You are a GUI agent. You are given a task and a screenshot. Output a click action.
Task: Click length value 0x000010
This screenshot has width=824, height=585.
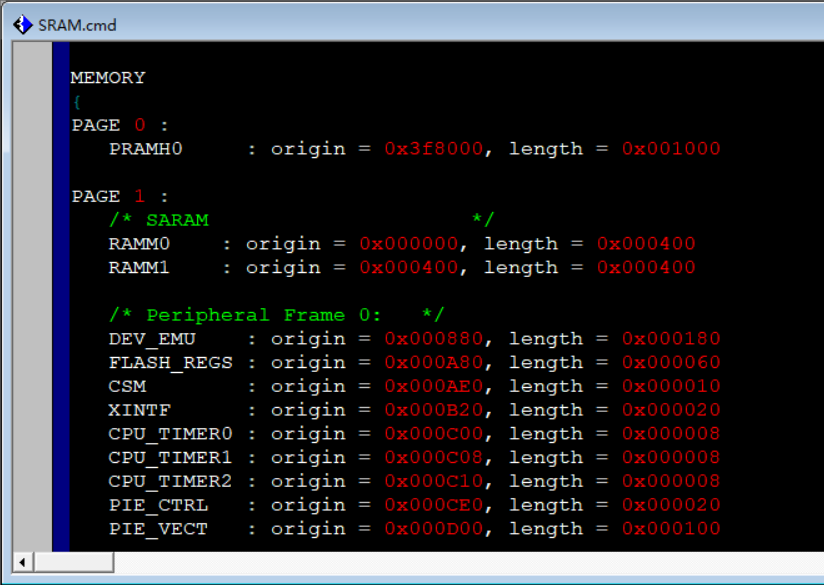[x=671, y=386]
